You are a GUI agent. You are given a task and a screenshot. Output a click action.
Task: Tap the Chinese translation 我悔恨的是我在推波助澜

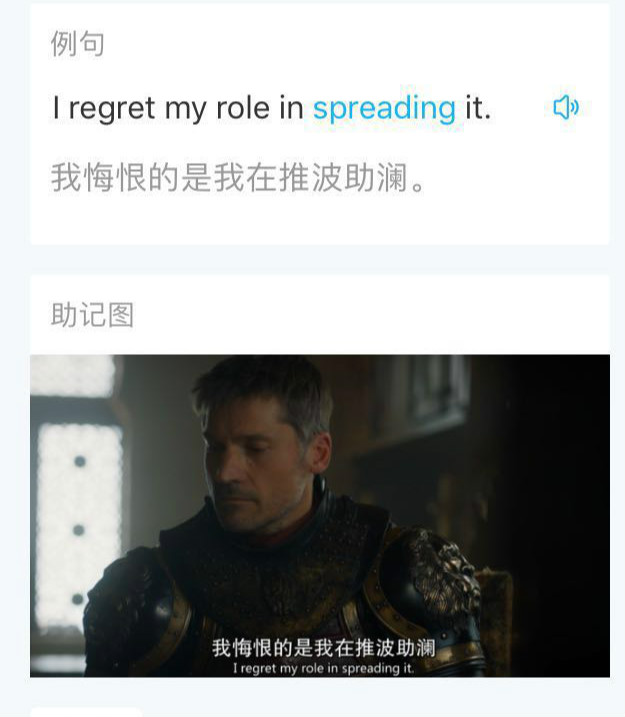click(239, 177)
